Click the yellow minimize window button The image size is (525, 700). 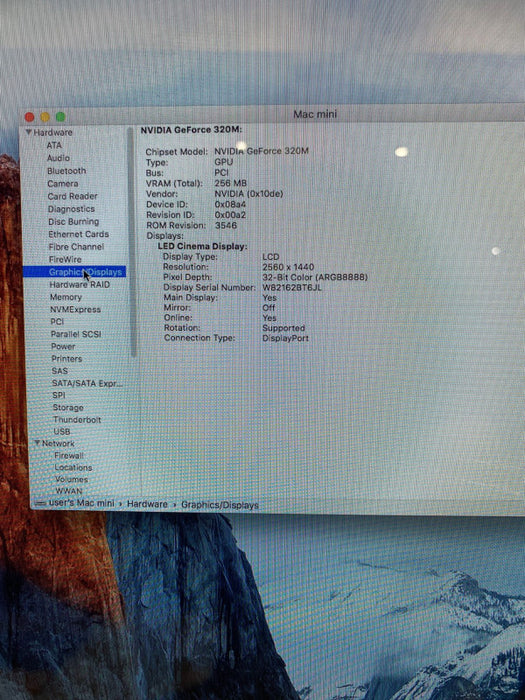coord(45,117)
